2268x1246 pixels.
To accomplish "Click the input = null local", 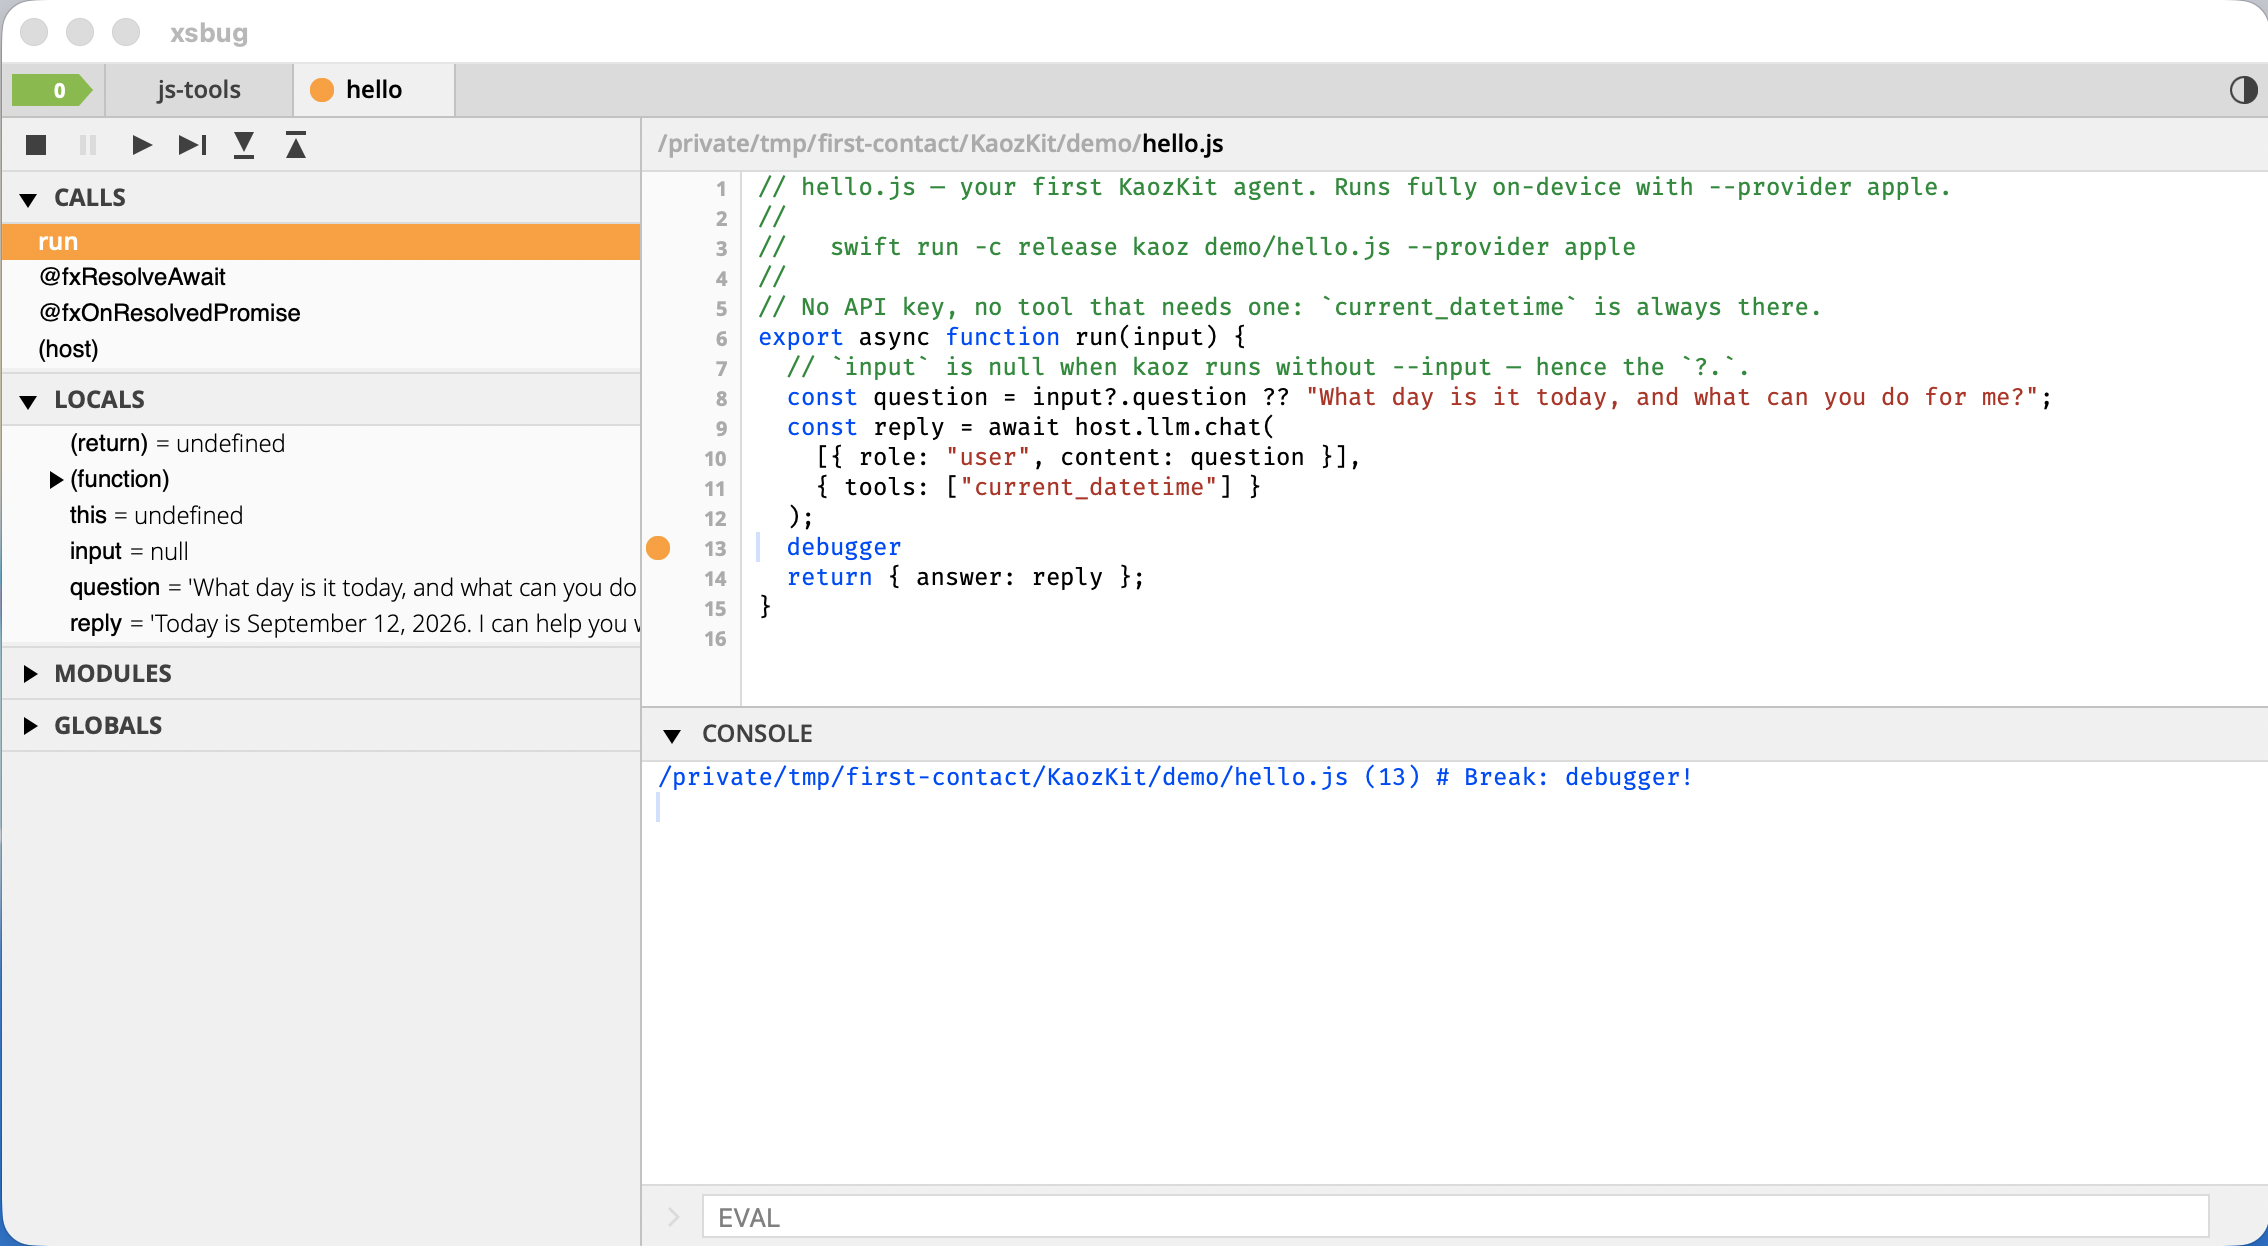I will point(321,552).
